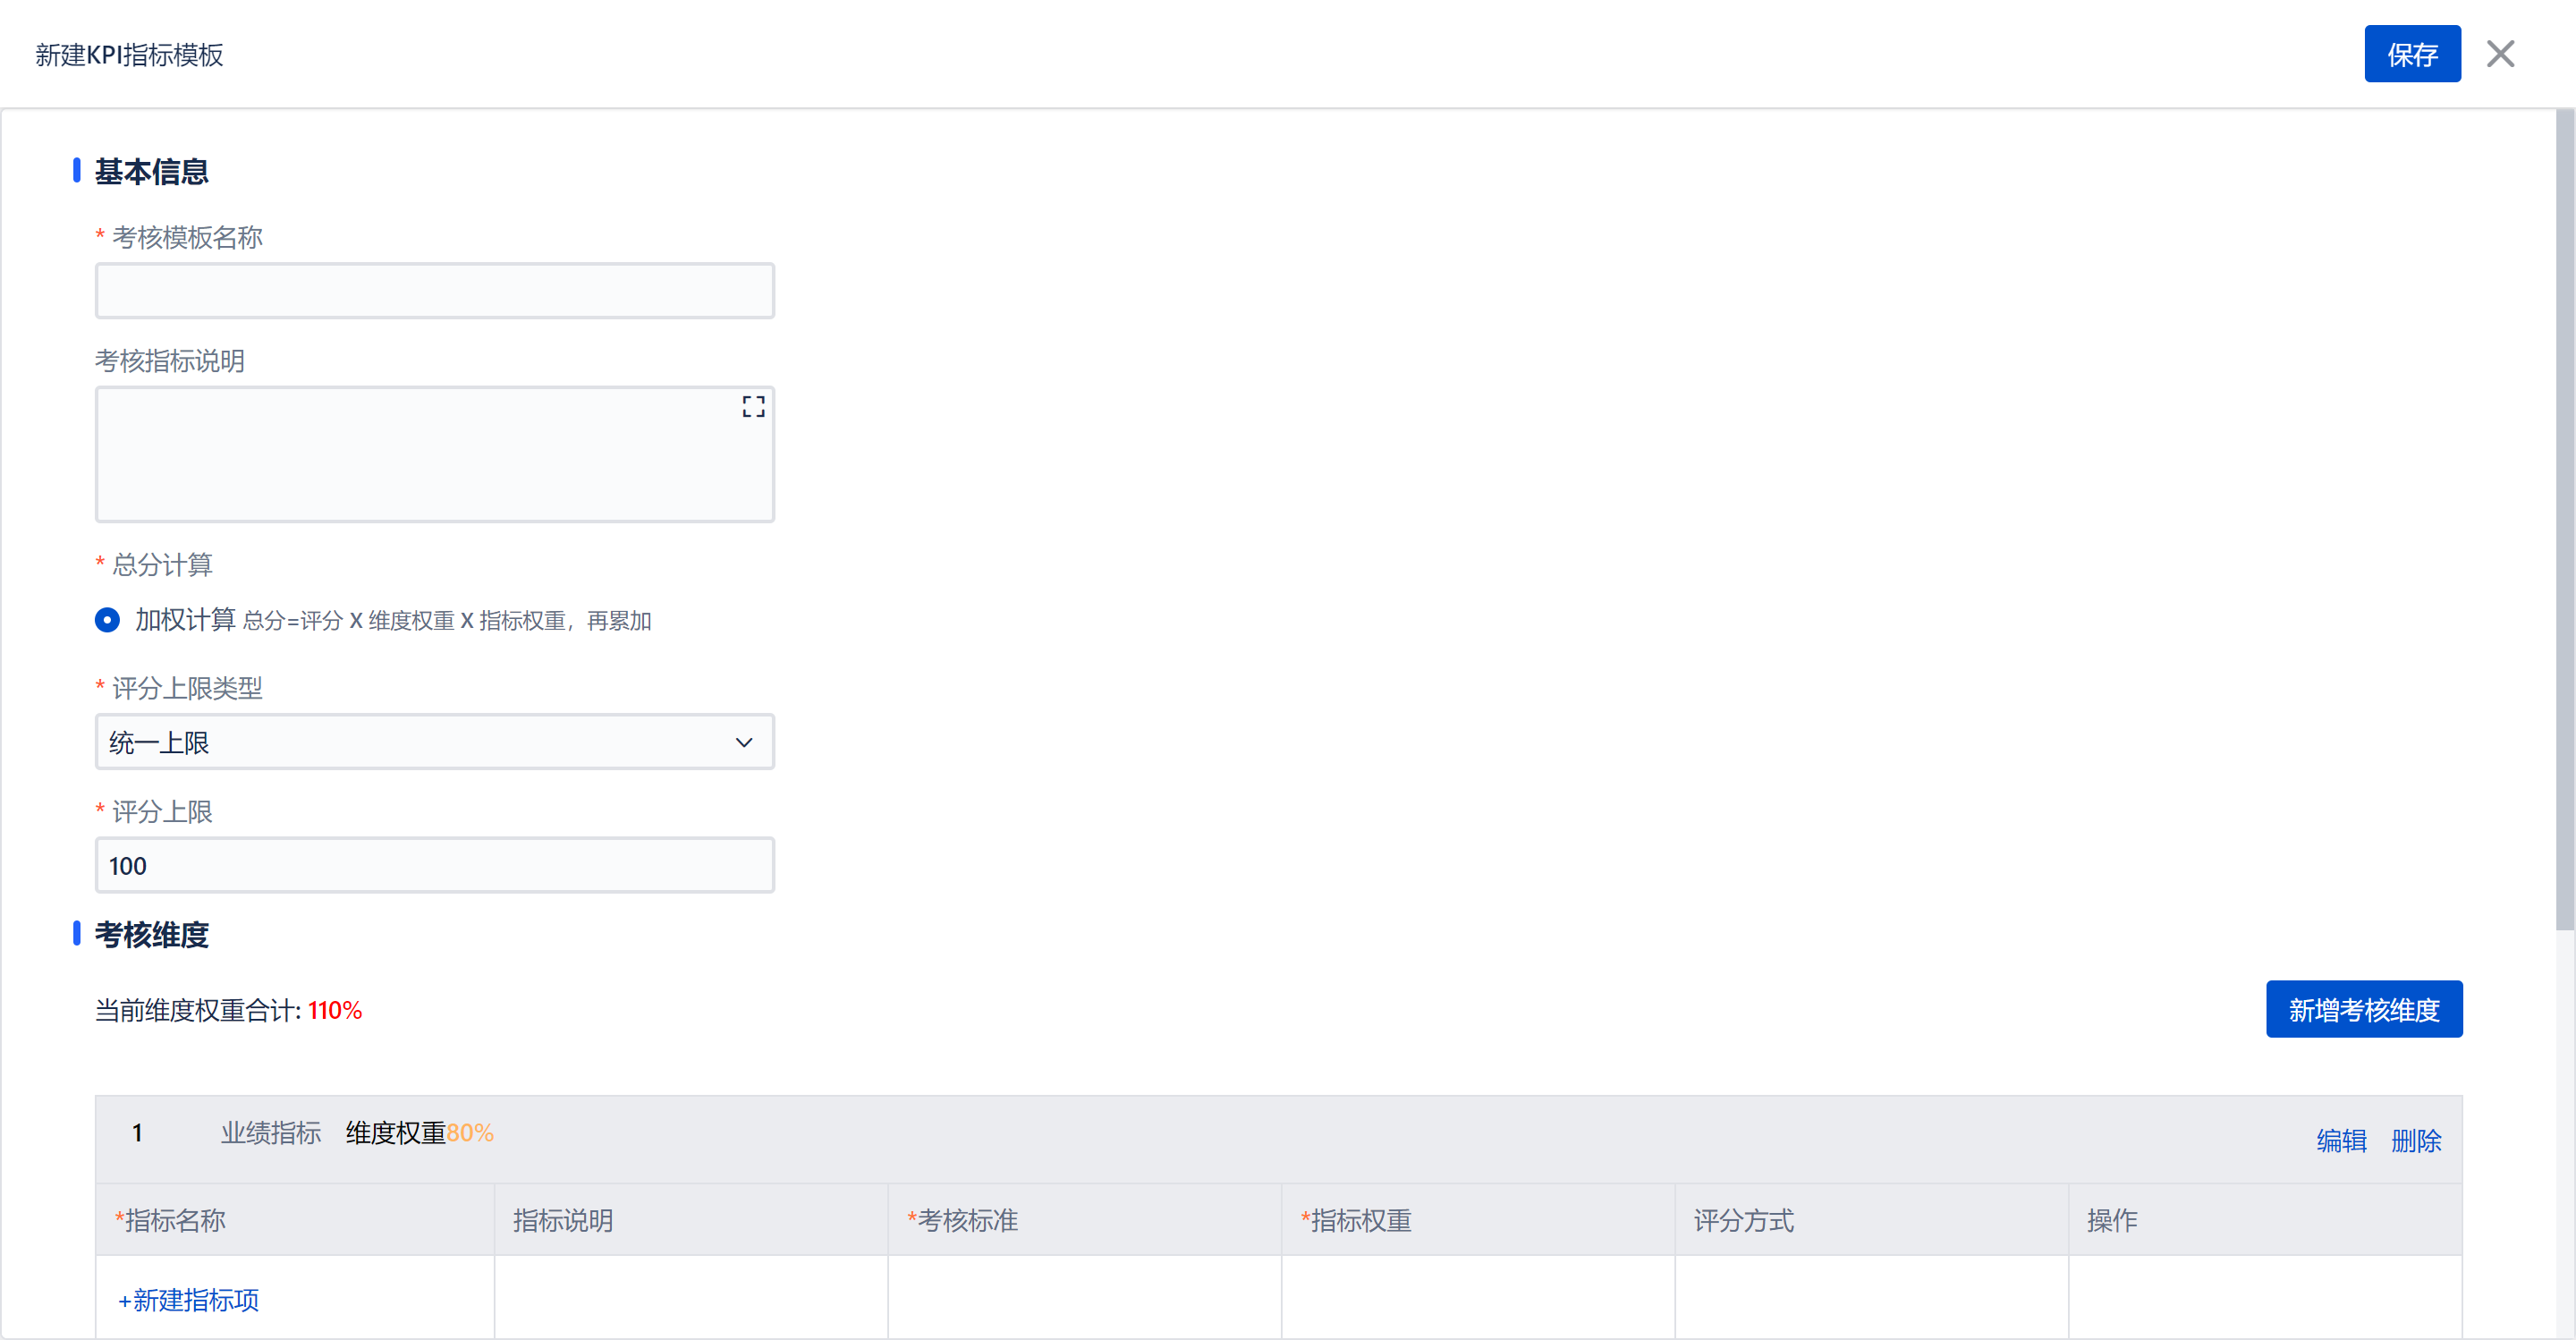The image size is (2576, 1340).
Task: Click the 保存 button
Action: [2411, 54]
